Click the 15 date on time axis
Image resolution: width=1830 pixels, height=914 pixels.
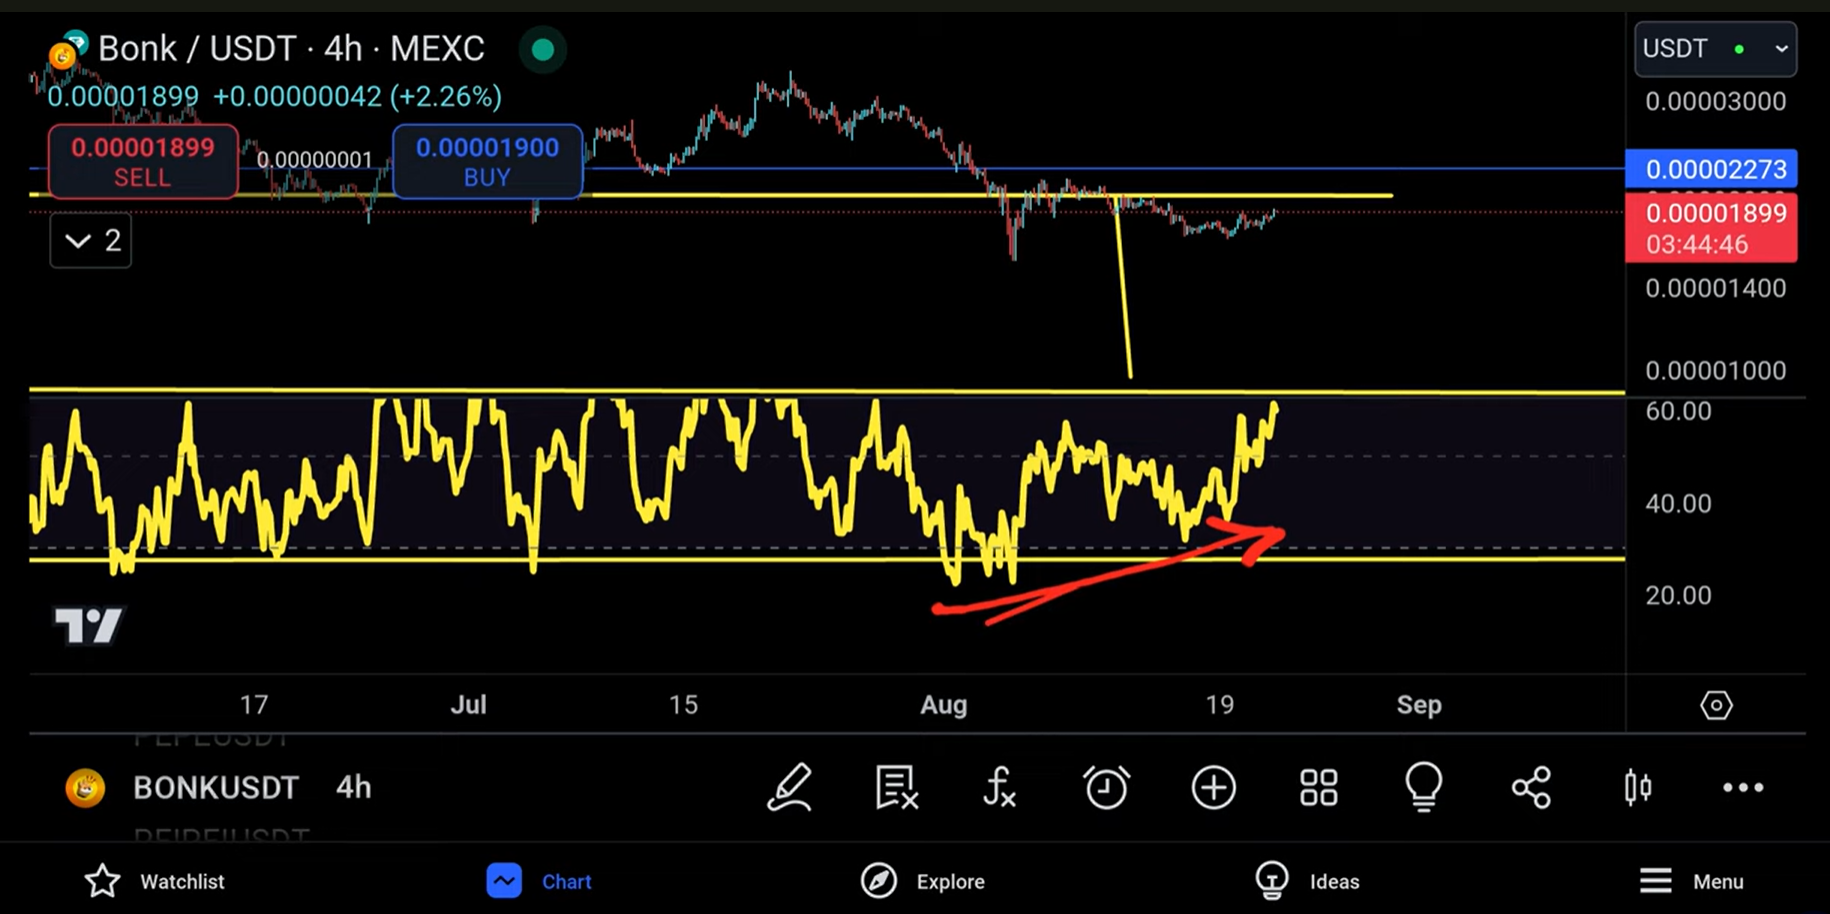683,705
